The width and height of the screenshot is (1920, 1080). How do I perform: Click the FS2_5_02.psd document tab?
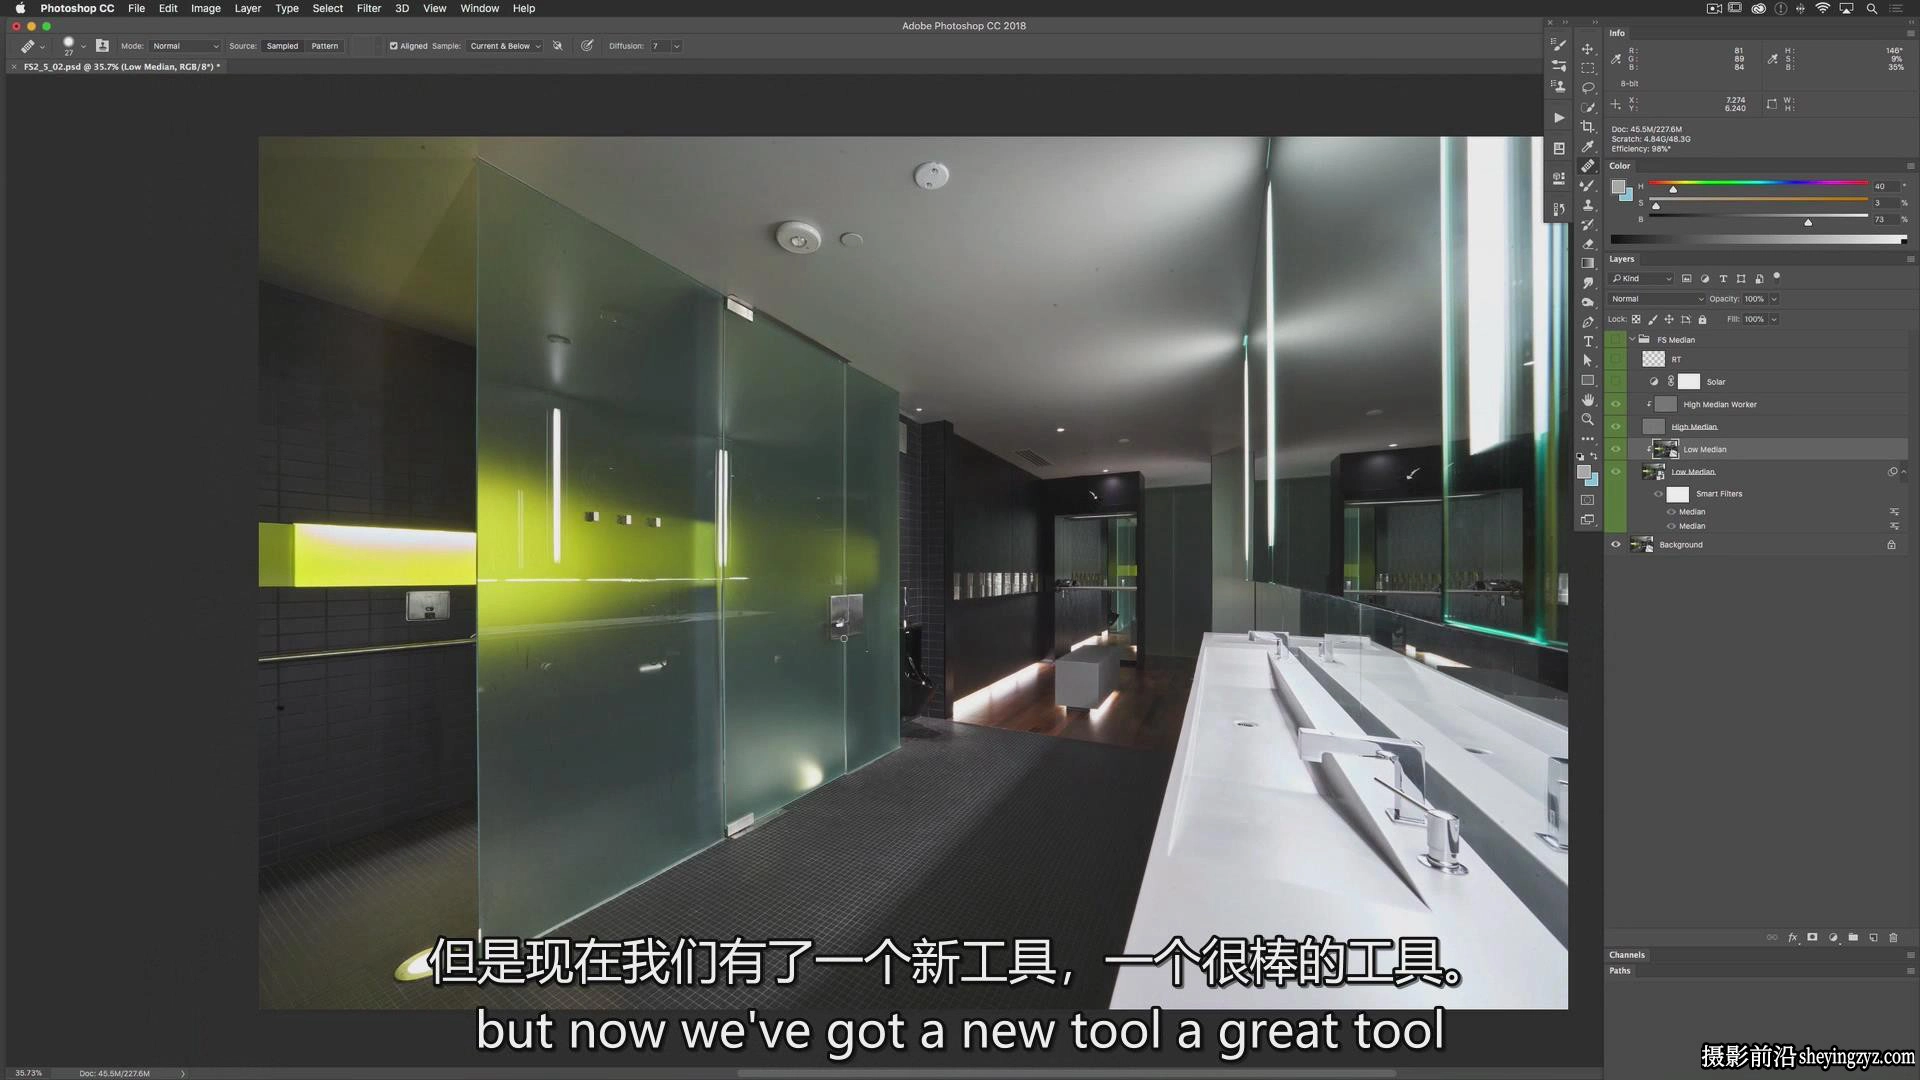click(121, 67)
